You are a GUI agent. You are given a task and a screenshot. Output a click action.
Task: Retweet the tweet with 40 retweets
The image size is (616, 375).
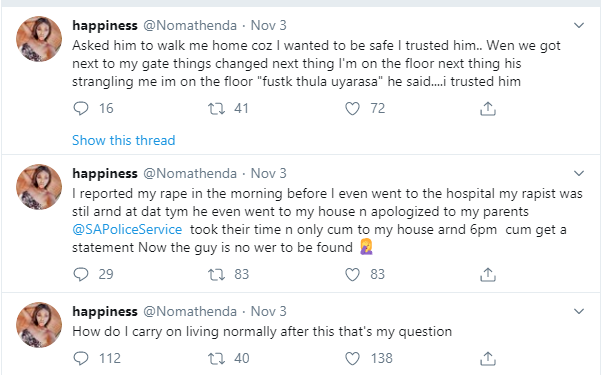click(x=216, y=358)
